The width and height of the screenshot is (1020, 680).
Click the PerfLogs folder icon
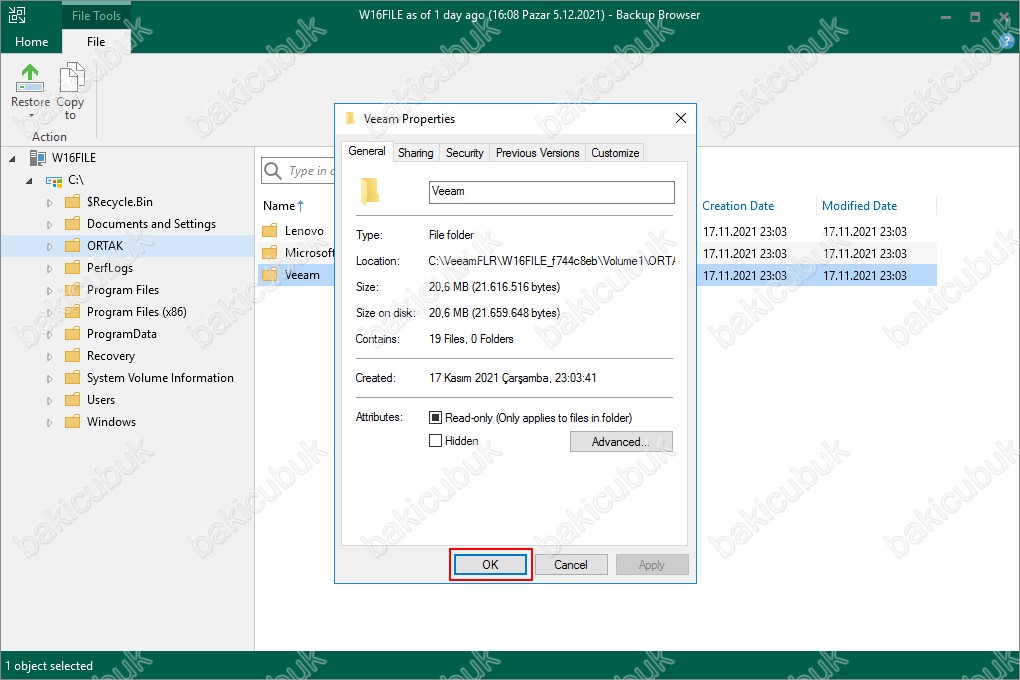(x=73, y=267)
